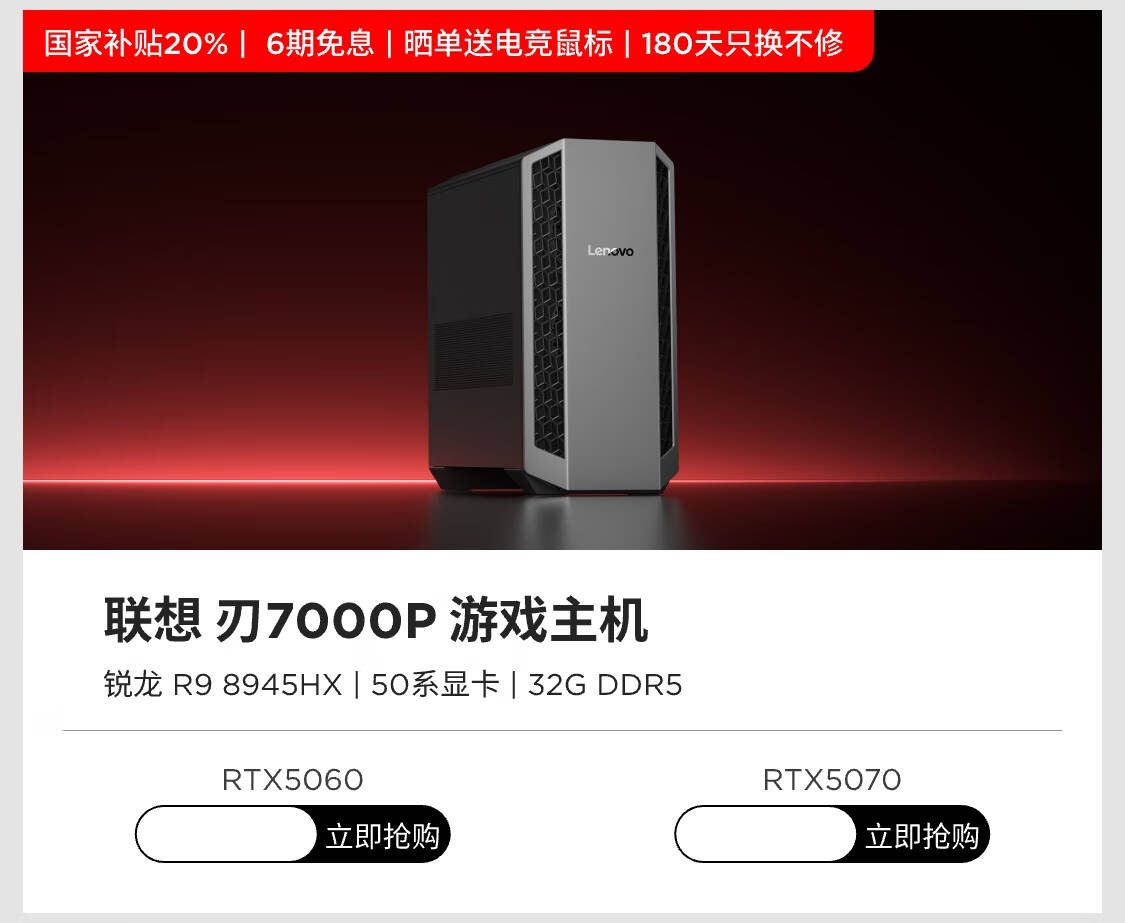
Task: Open the 国家补贴20% promotion text
Action: click(136, 43)
